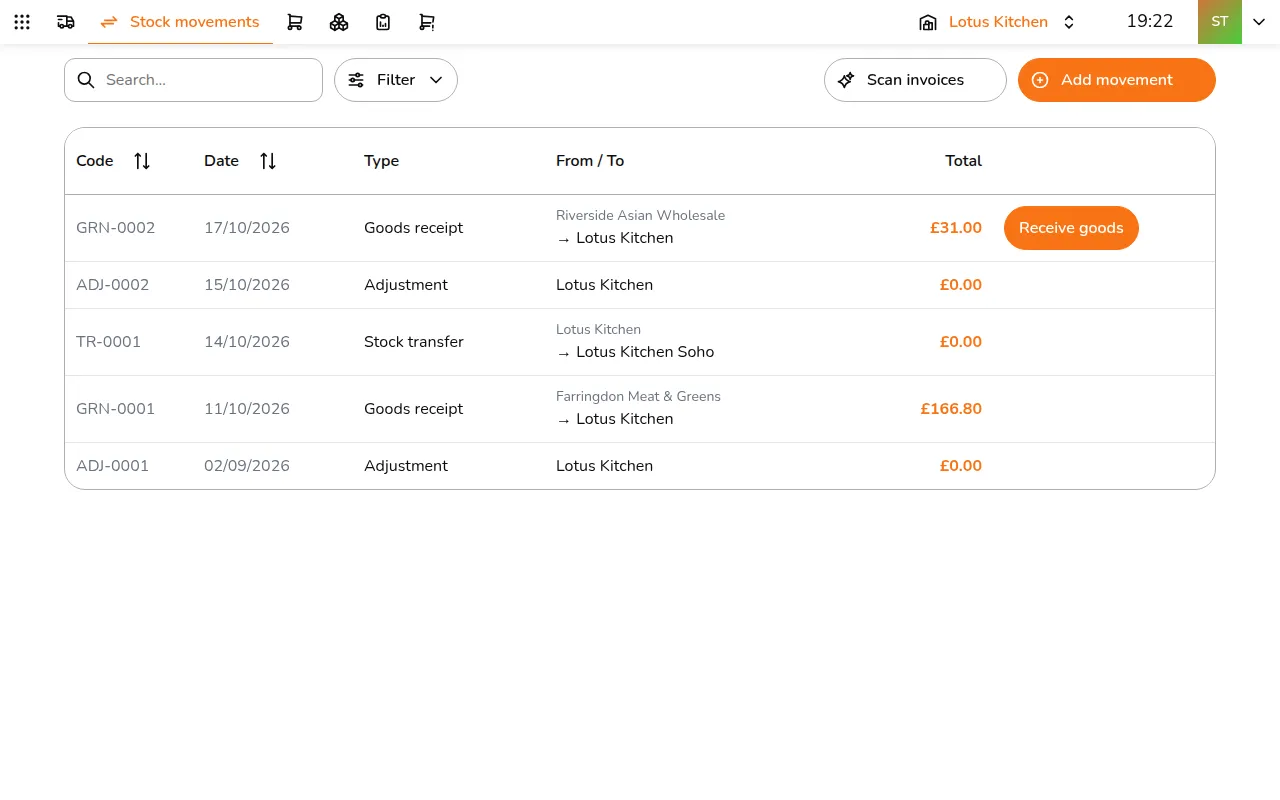This screenshot has height=800, width=1280.
Task: Click the Total column header
Action: click(x=964, y=161)
